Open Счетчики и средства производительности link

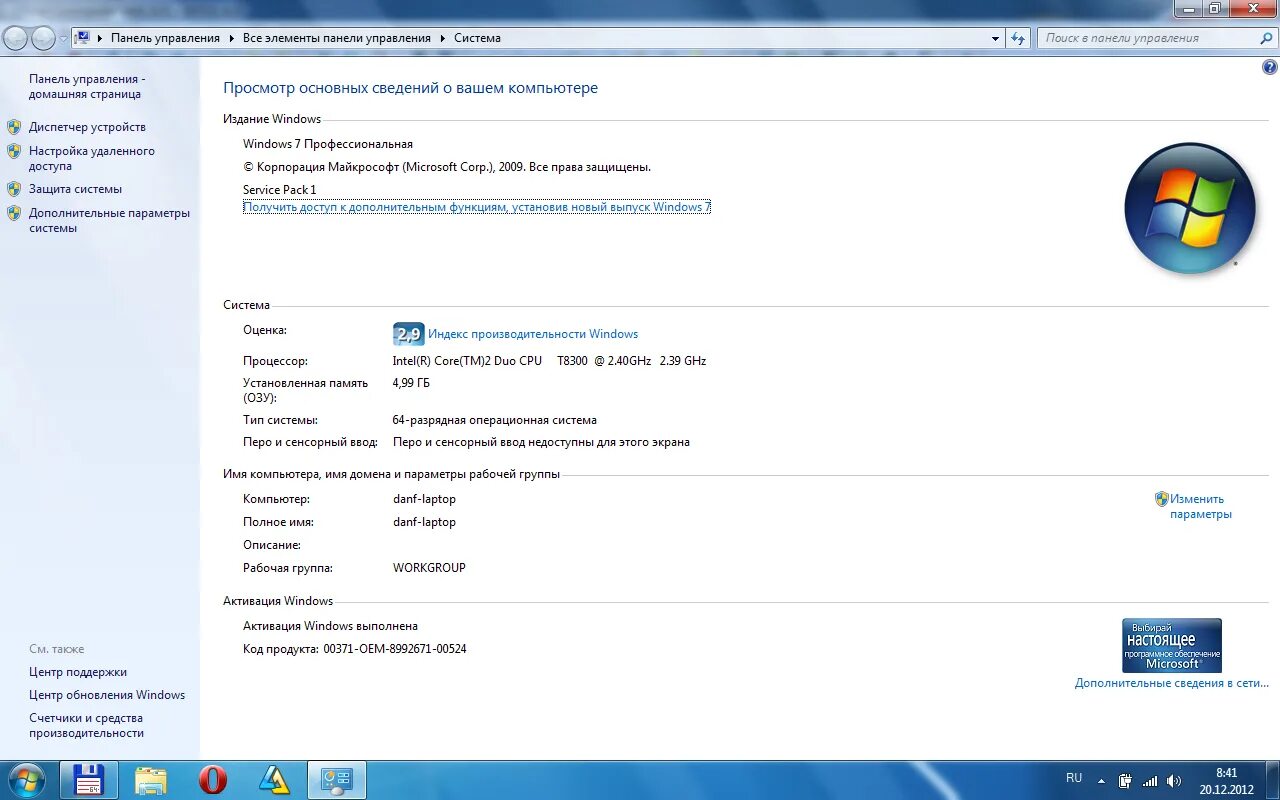click(87, 725)
